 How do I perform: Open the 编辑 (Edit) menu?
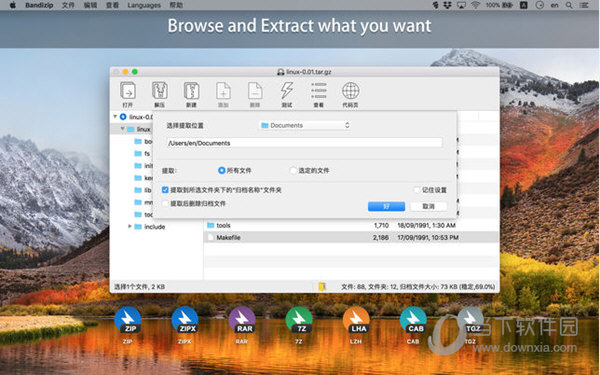coord(90,5)
